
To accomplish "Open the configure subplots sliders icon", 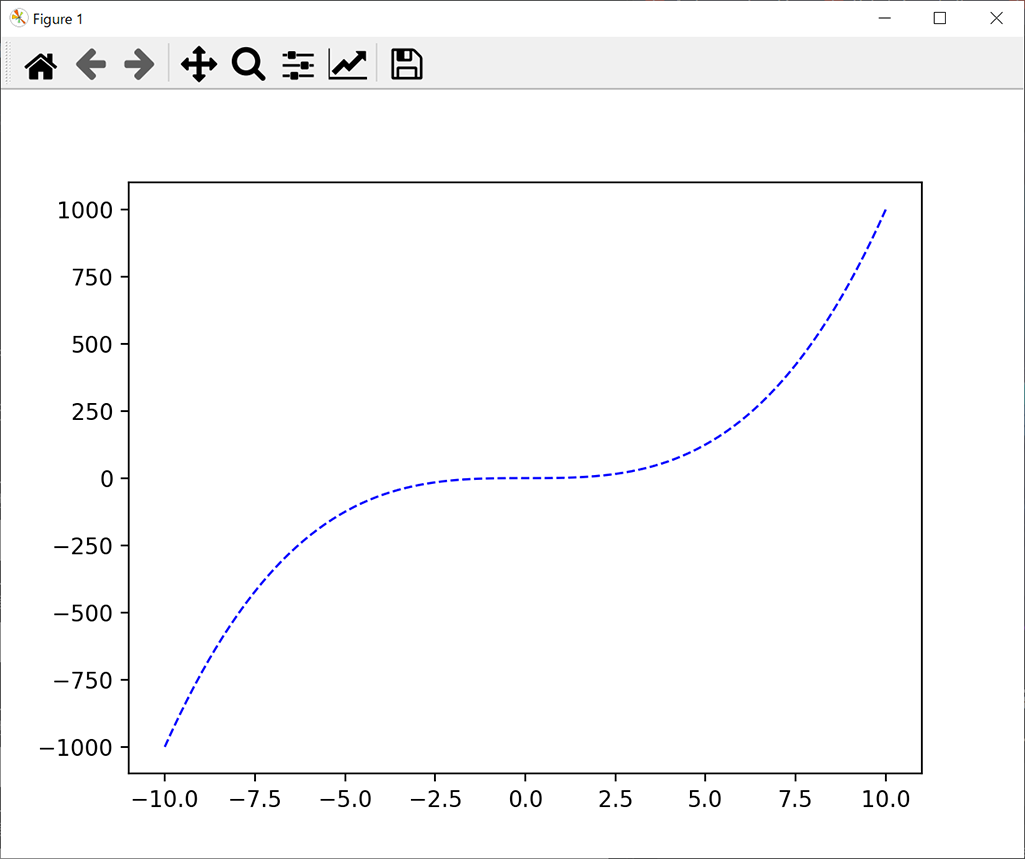I will coord(298,65).
